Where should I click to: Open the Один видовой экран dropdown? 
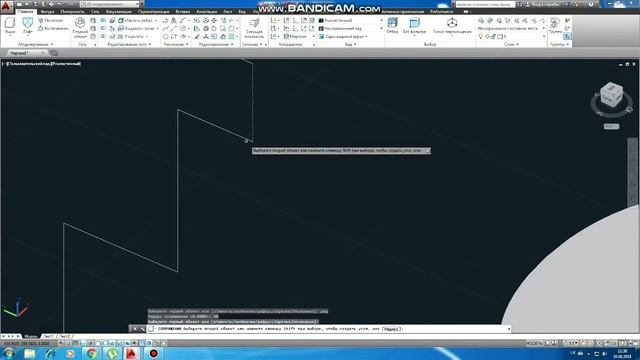[x=344, y=37]
